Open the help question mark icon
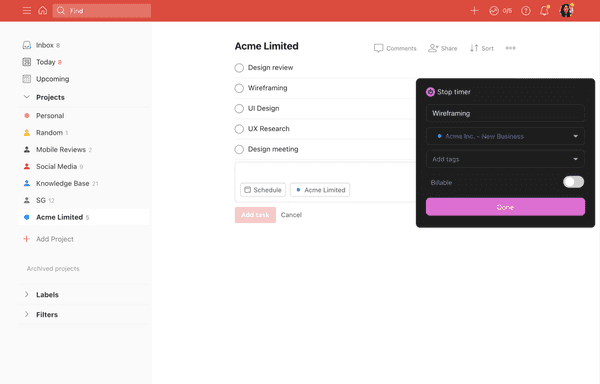The width and height of the screenshot is (600, 384). point(526,11)
